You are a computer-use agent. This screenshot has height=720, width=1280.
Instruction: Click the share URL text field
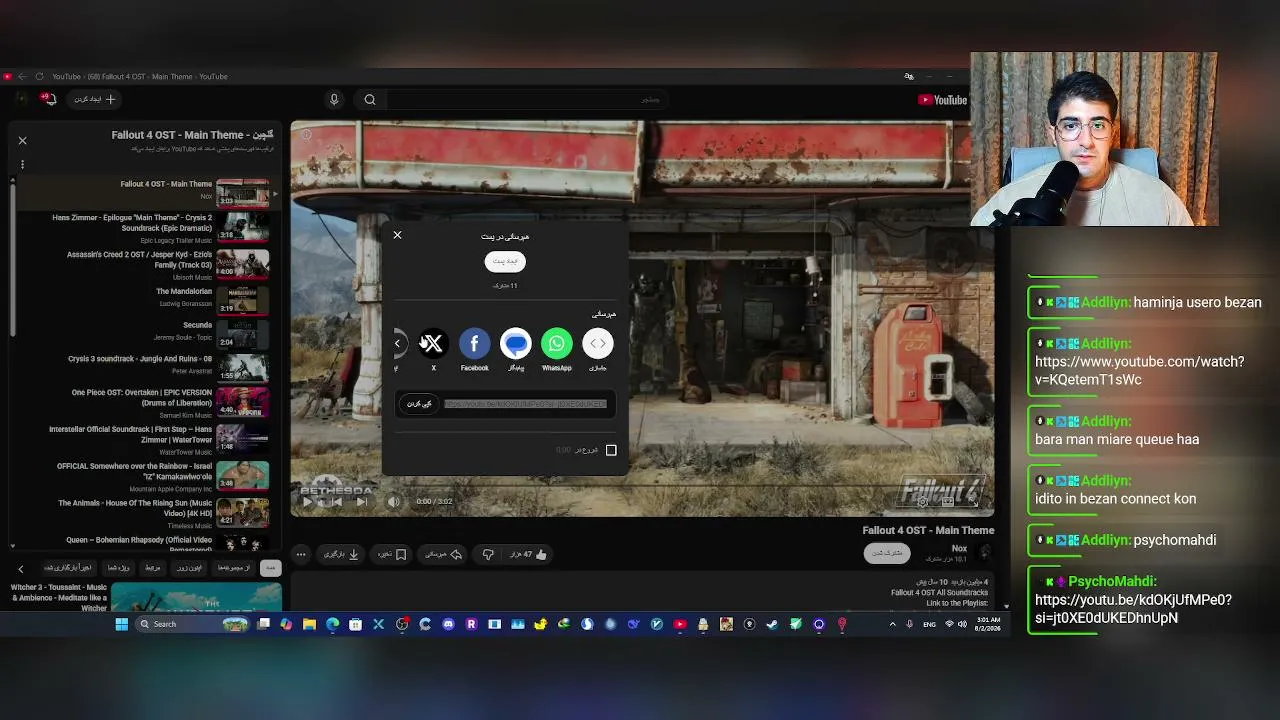pyautogui.click(x=525, y=404)
